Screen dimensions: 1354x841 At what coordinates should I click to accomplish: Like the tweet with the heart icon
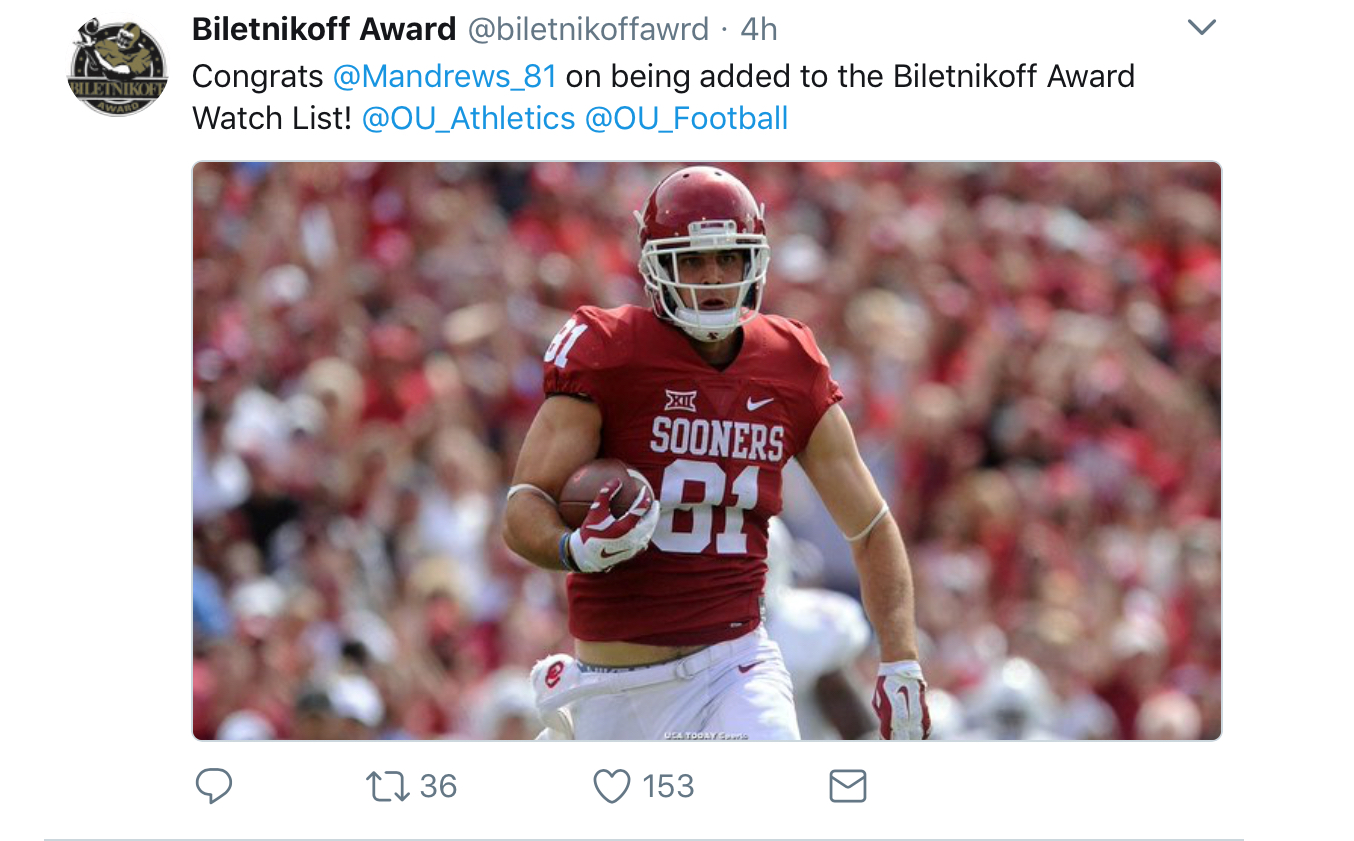[x=612, y=786]
